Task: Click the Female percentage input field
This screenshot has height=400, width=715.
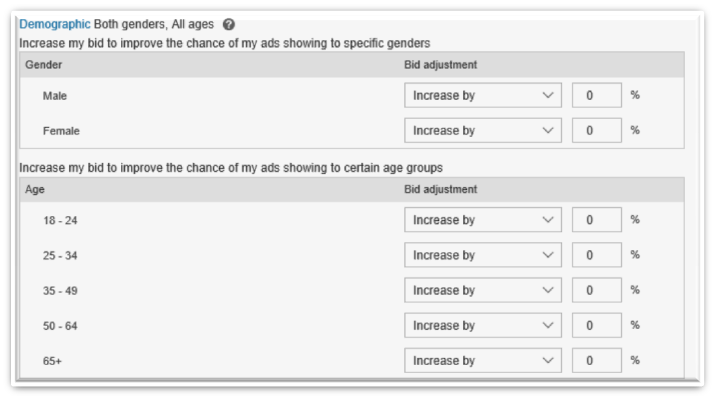Action: [x=596, y=131]
